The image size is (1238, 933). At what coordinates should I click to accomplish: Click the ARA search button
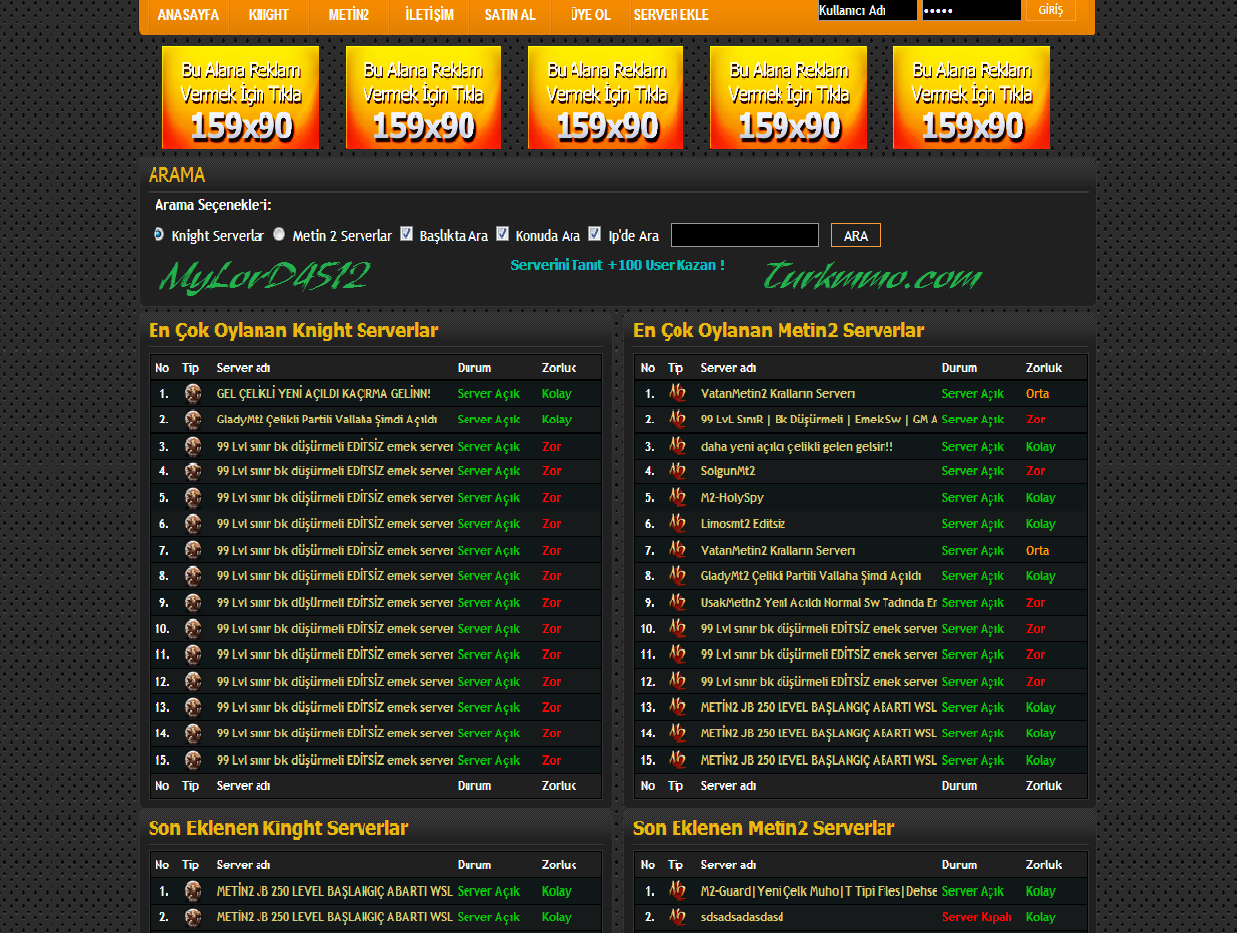tap(856, 236)
